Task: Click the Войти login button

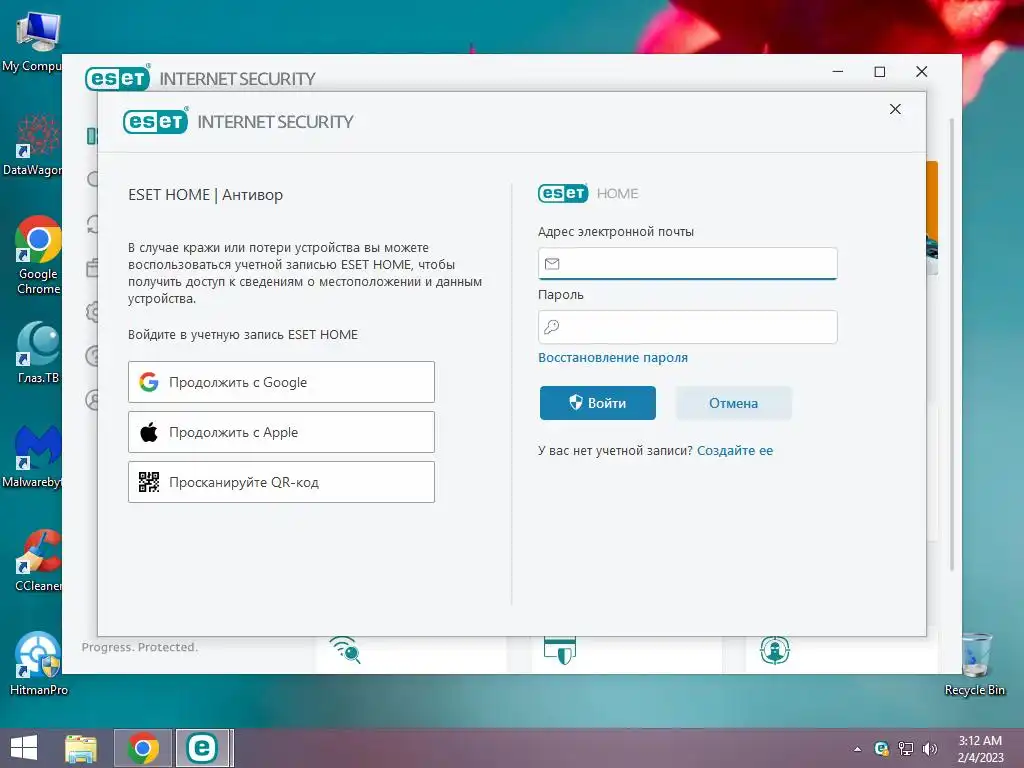Action: point(598,403)
